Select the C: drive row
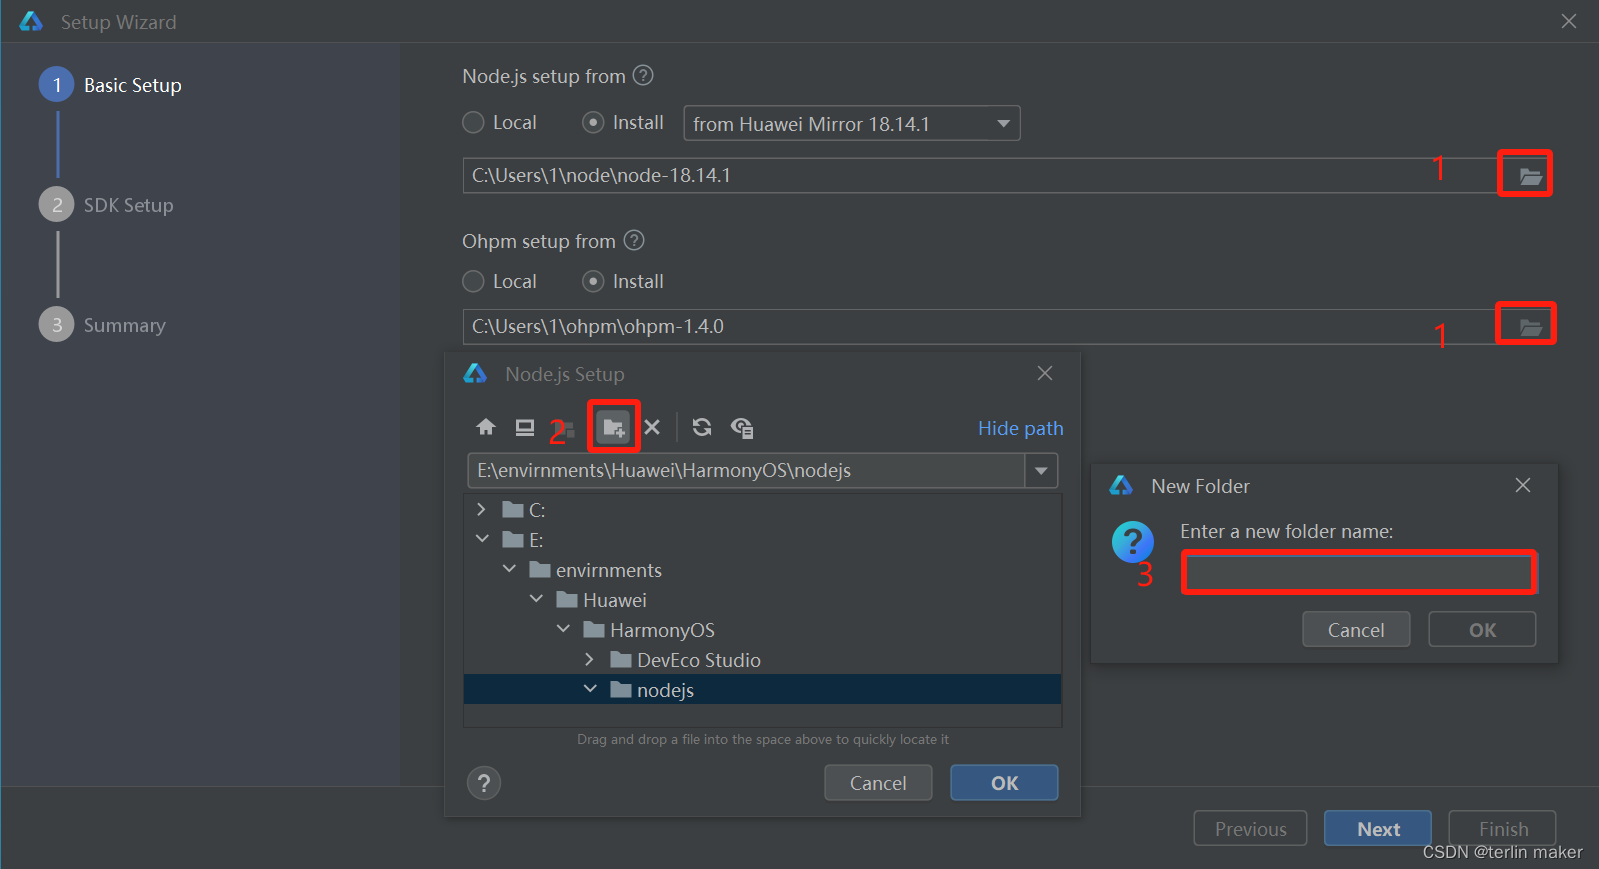1599x869 pixels. (x=762, y=510)
